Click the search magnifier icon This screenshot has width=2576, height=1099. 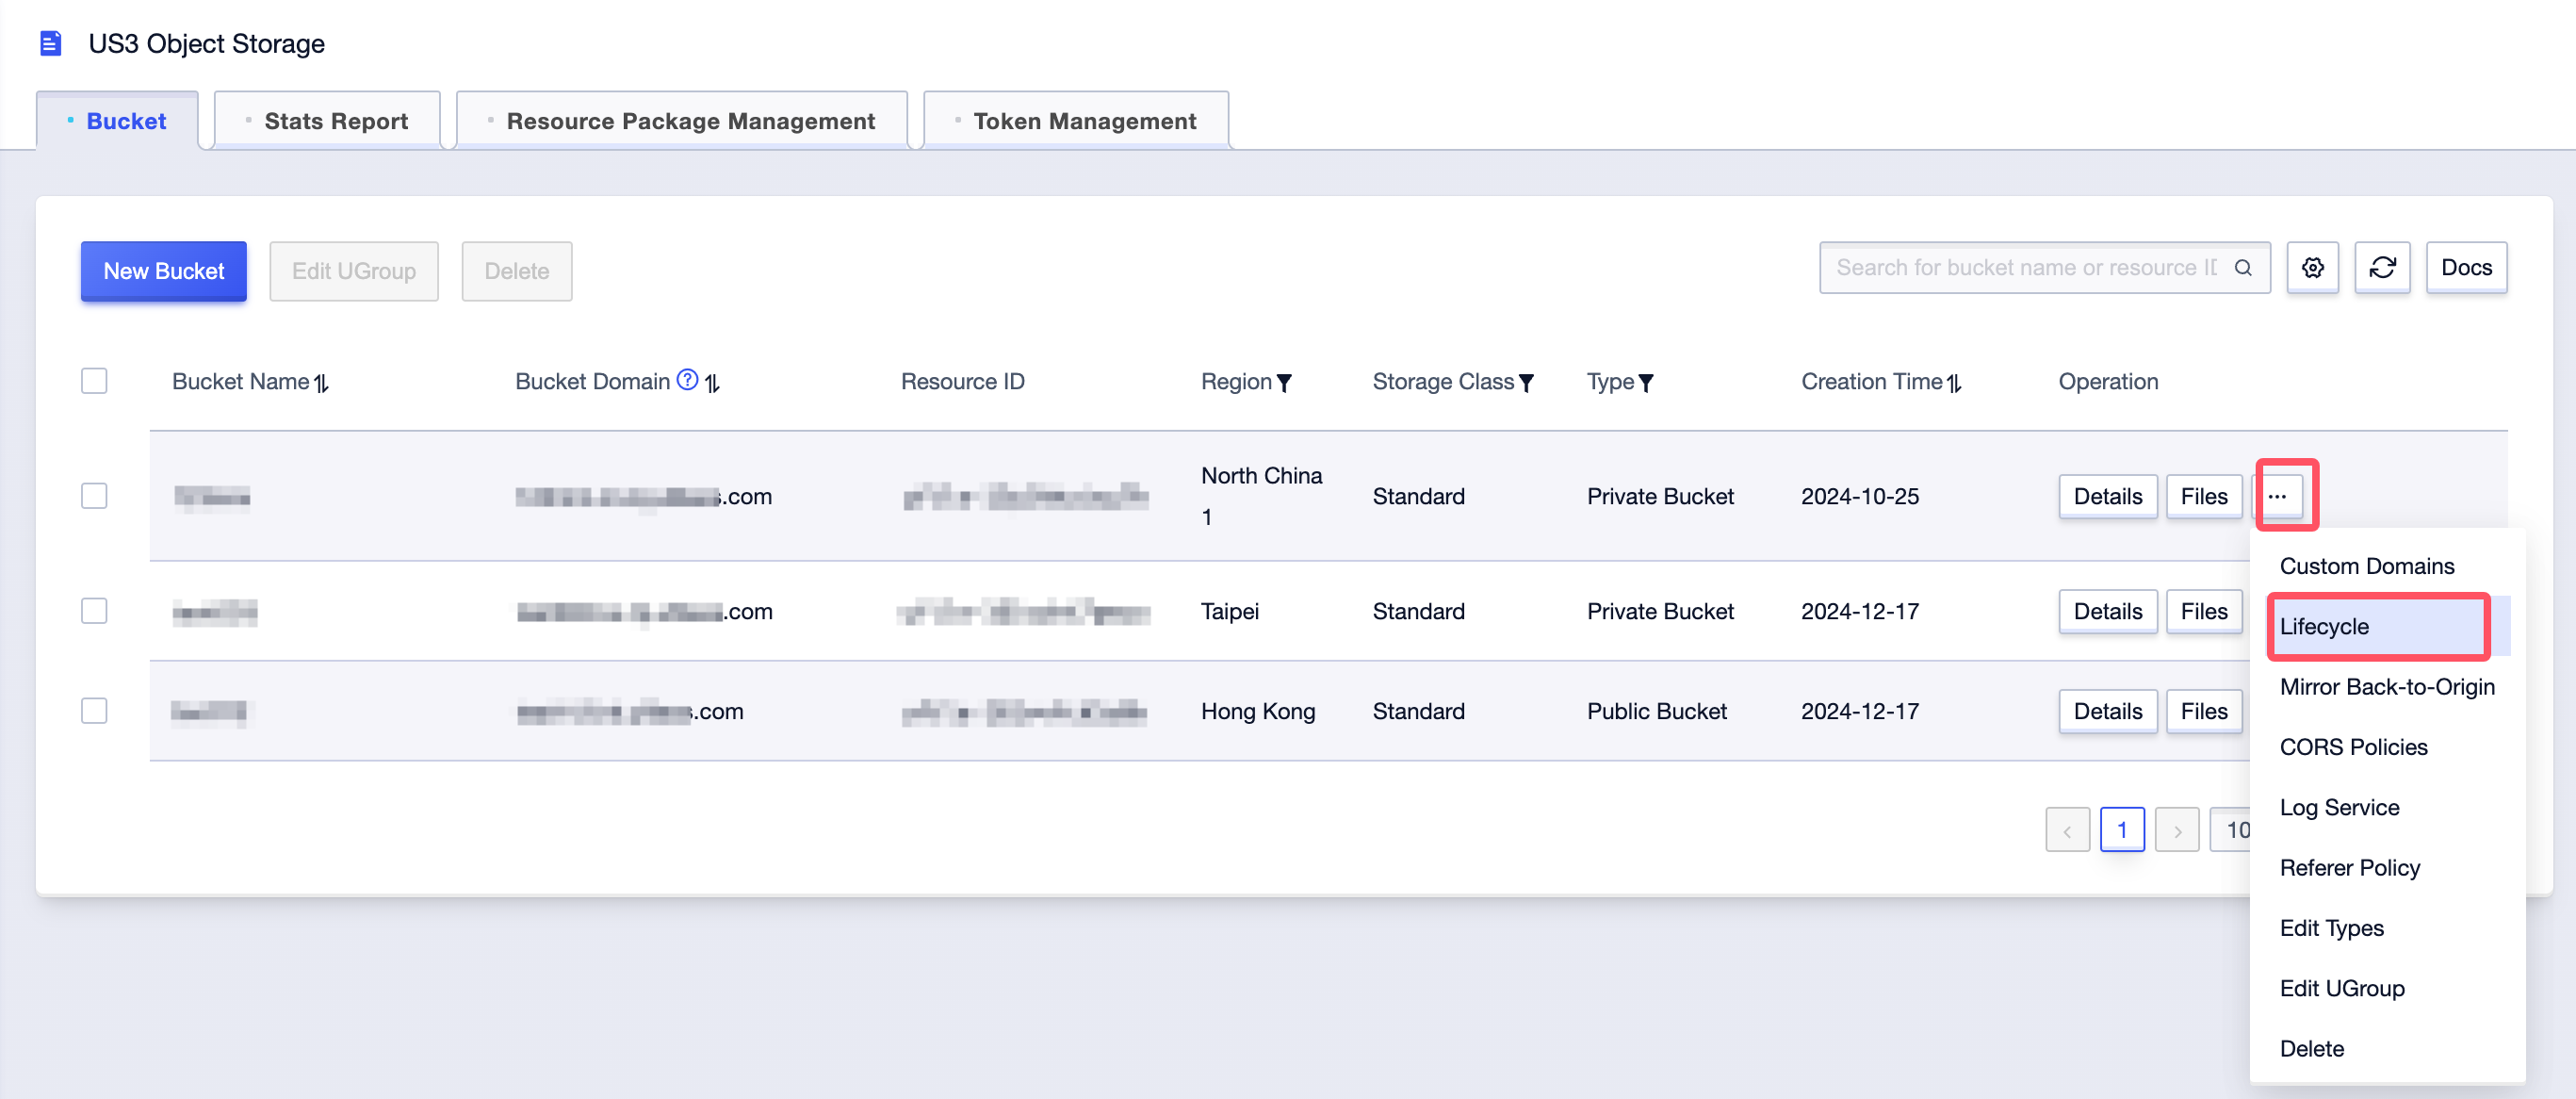[x=2243, y=267]
